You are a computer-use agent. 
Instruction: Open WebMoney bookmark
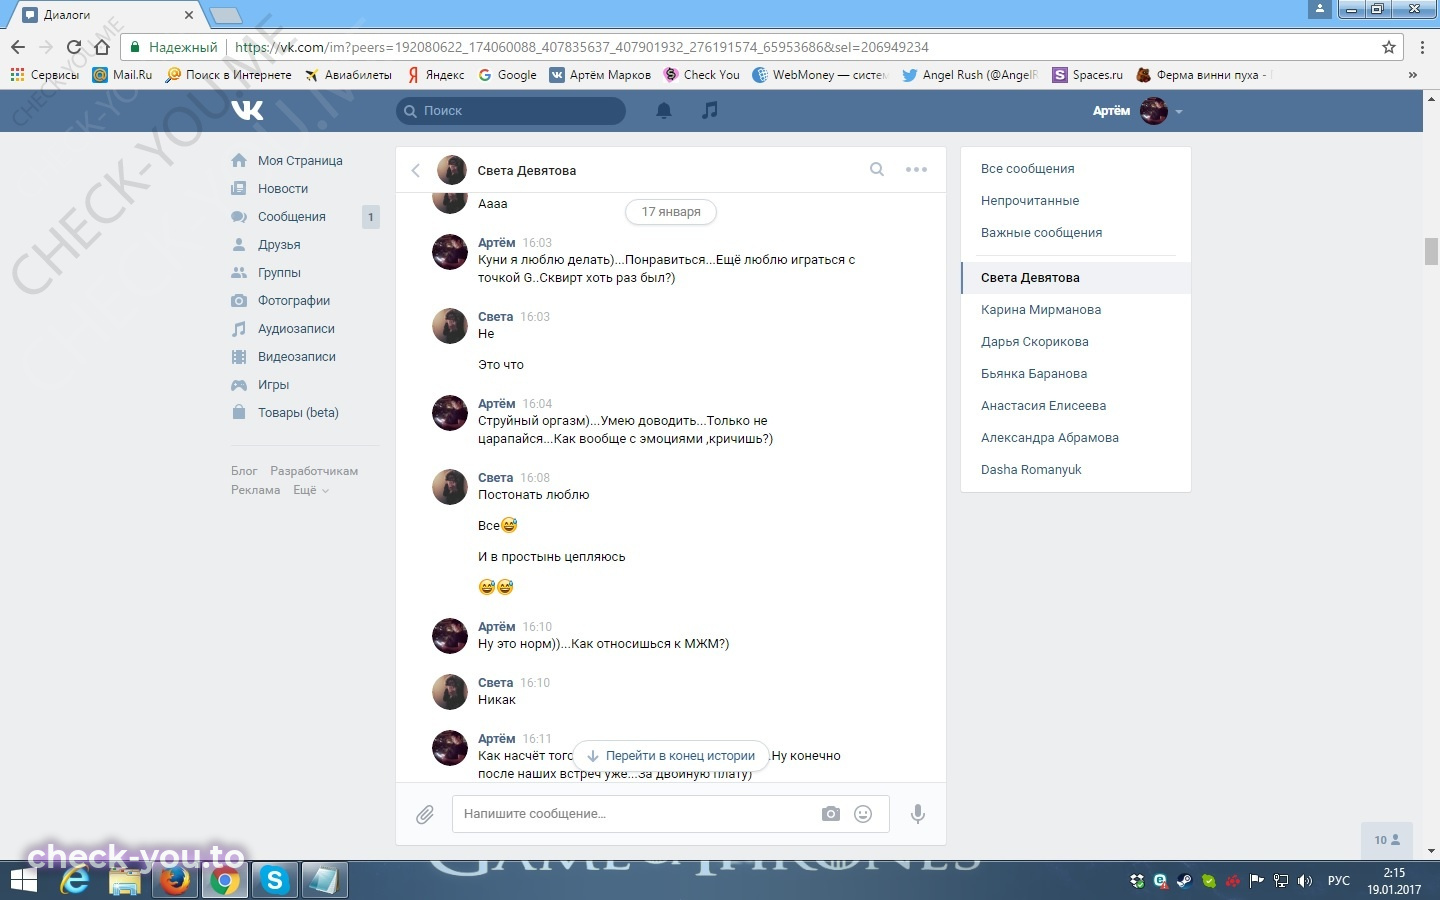(820, 75)
